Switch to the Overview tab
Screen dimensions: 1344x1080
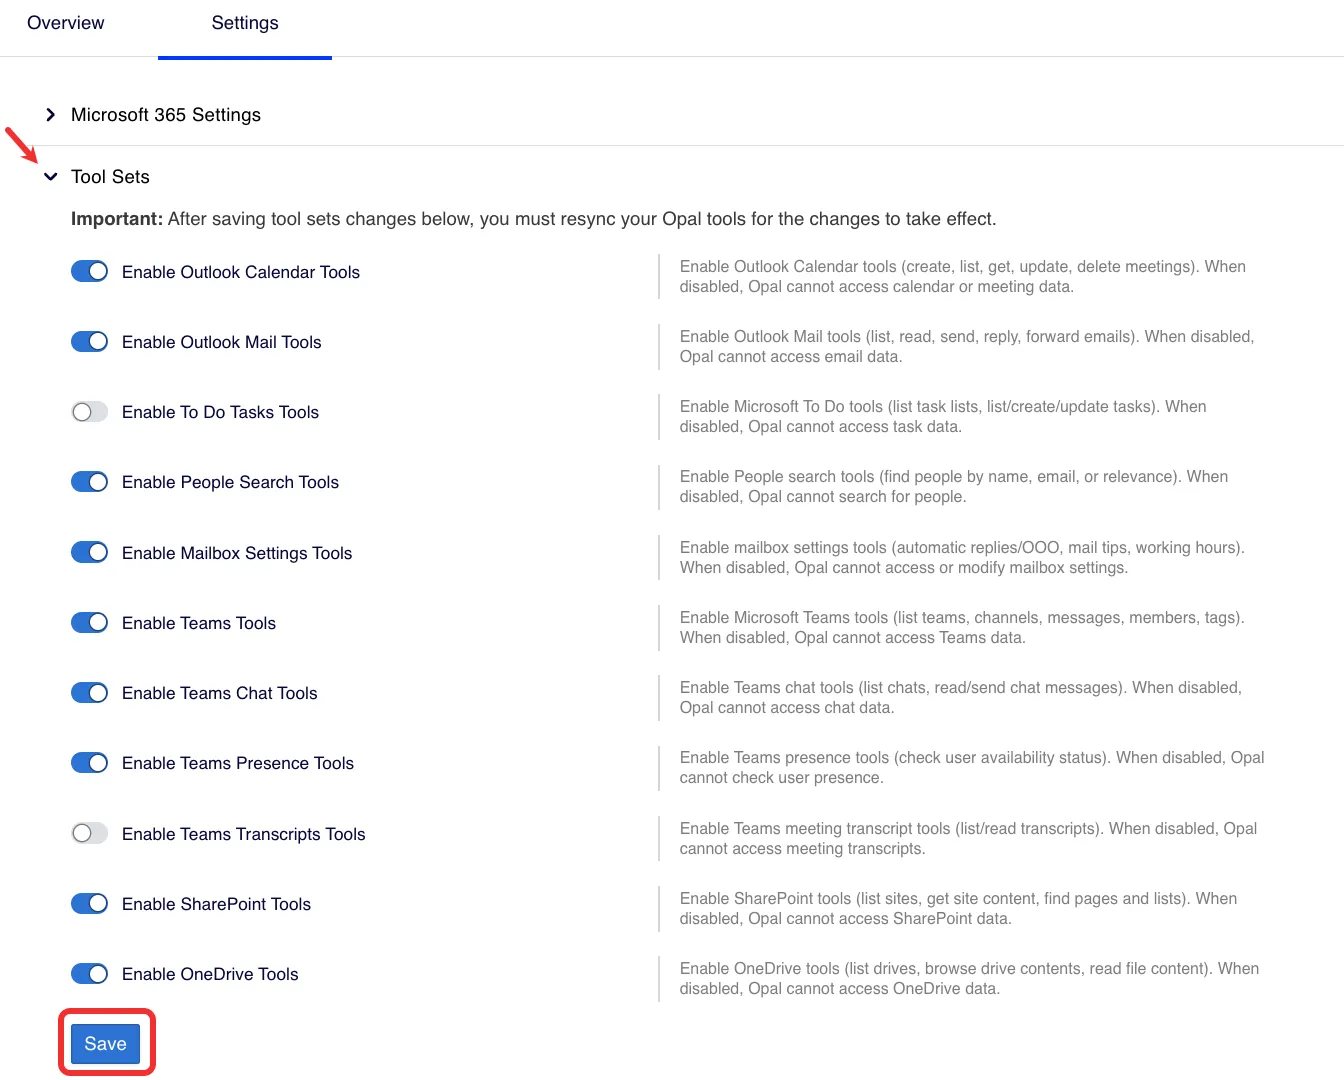point(66,23)
